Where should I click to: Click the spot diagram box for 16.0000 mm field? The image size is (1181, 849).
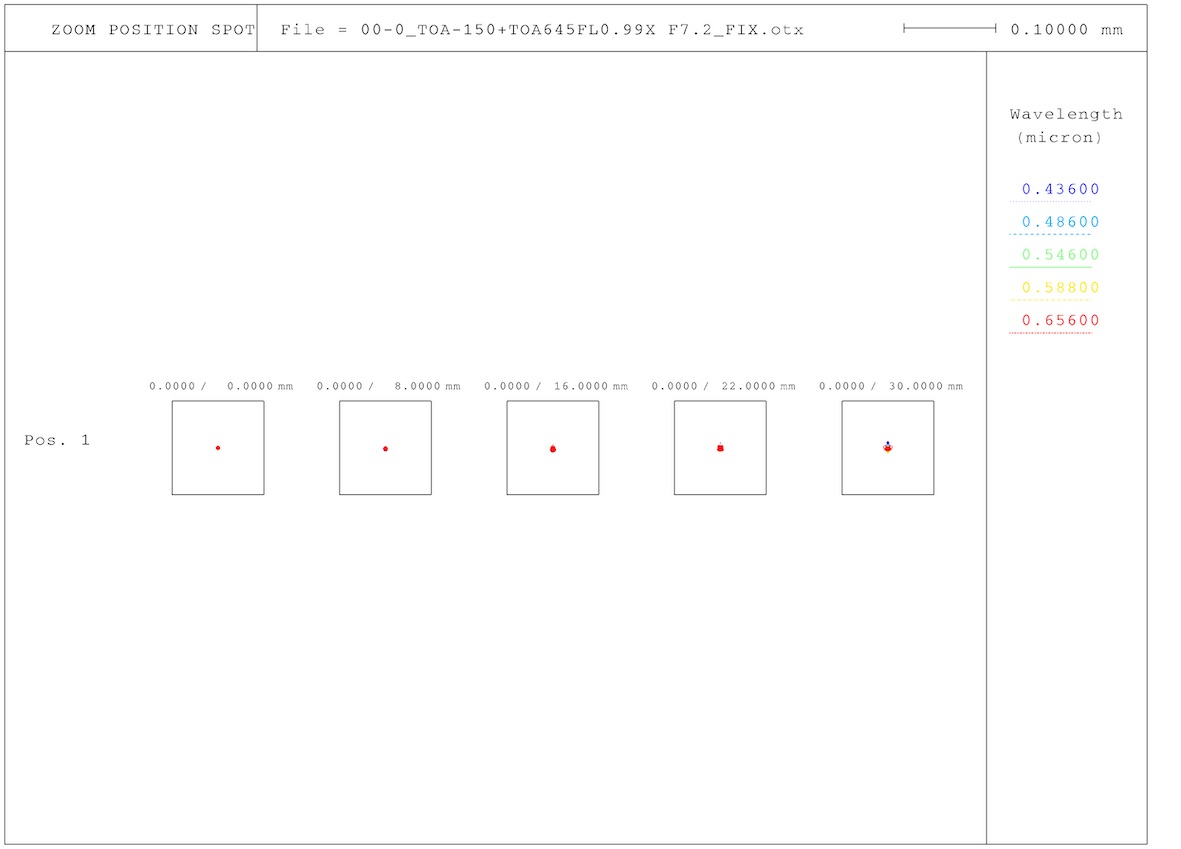pos(553,447)
